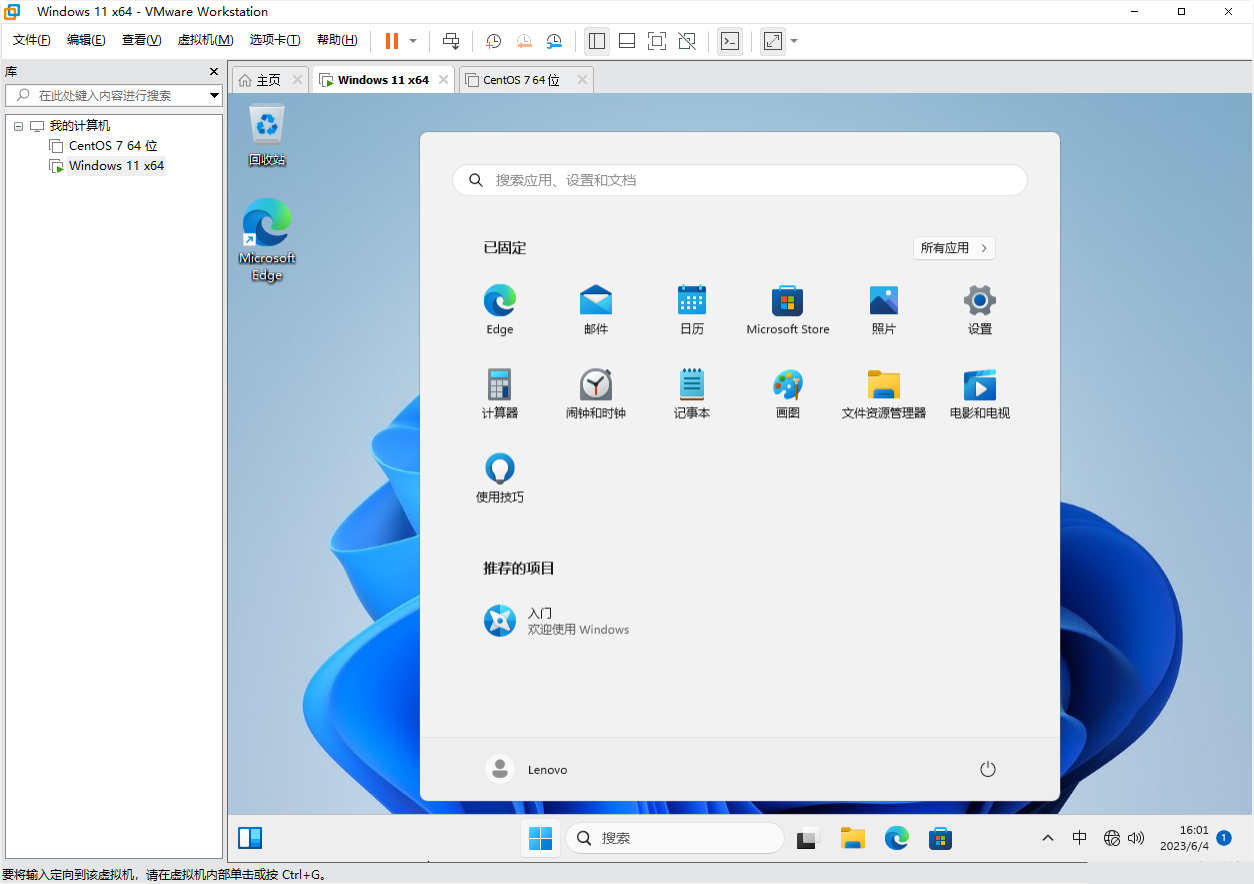Click the send Ctrl+Alt+Del toolbar icon
The width and height of the screenshot is (1254, 884).
click(x=451, y=41)
